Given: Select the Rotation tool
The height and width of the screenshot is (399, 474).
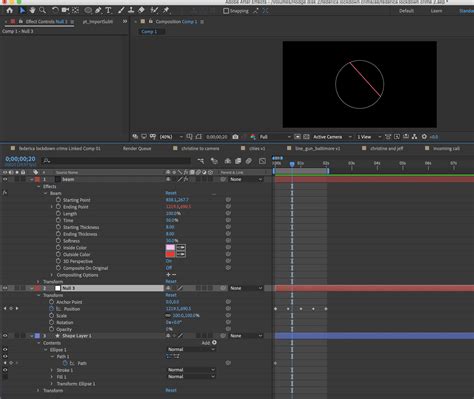Looking at the screenshot, I should [x=55, y=11].
